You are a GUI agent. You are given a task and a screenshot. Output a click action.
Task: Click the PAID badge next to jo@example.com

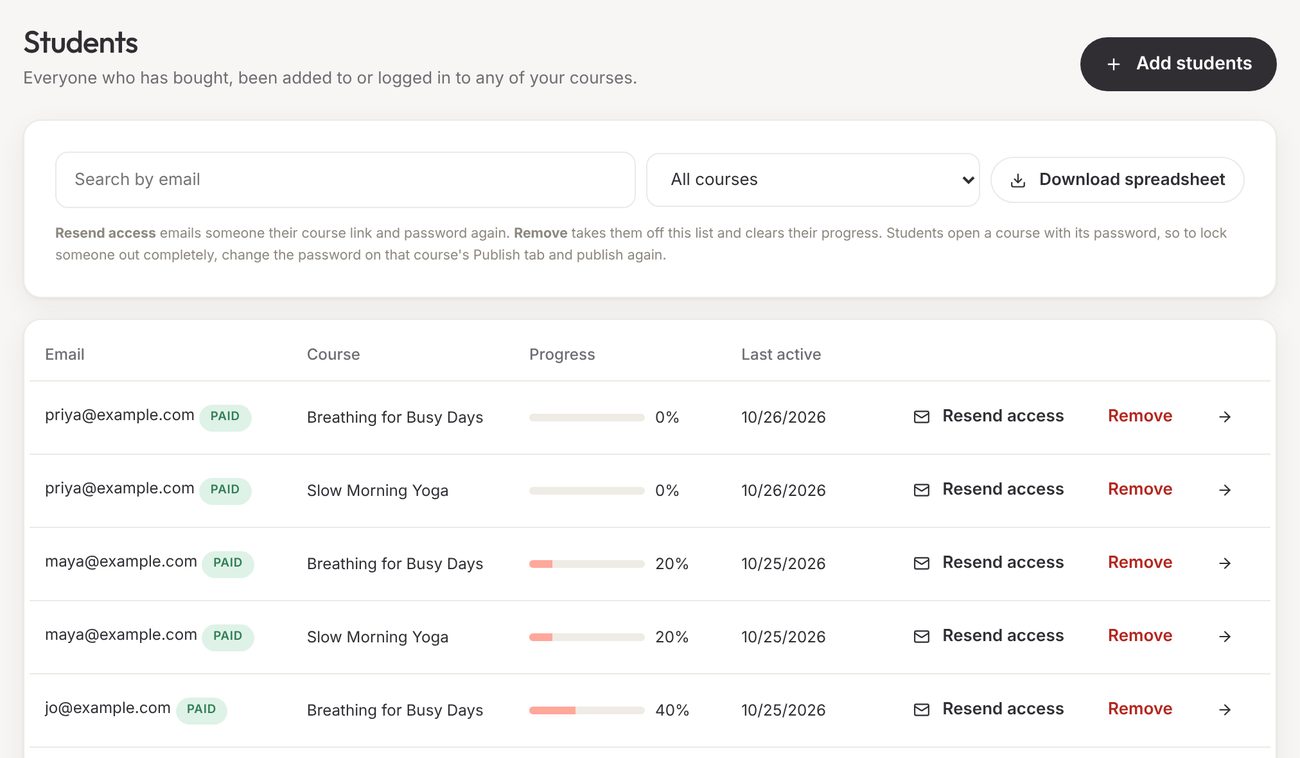click(x=201, y=710)
